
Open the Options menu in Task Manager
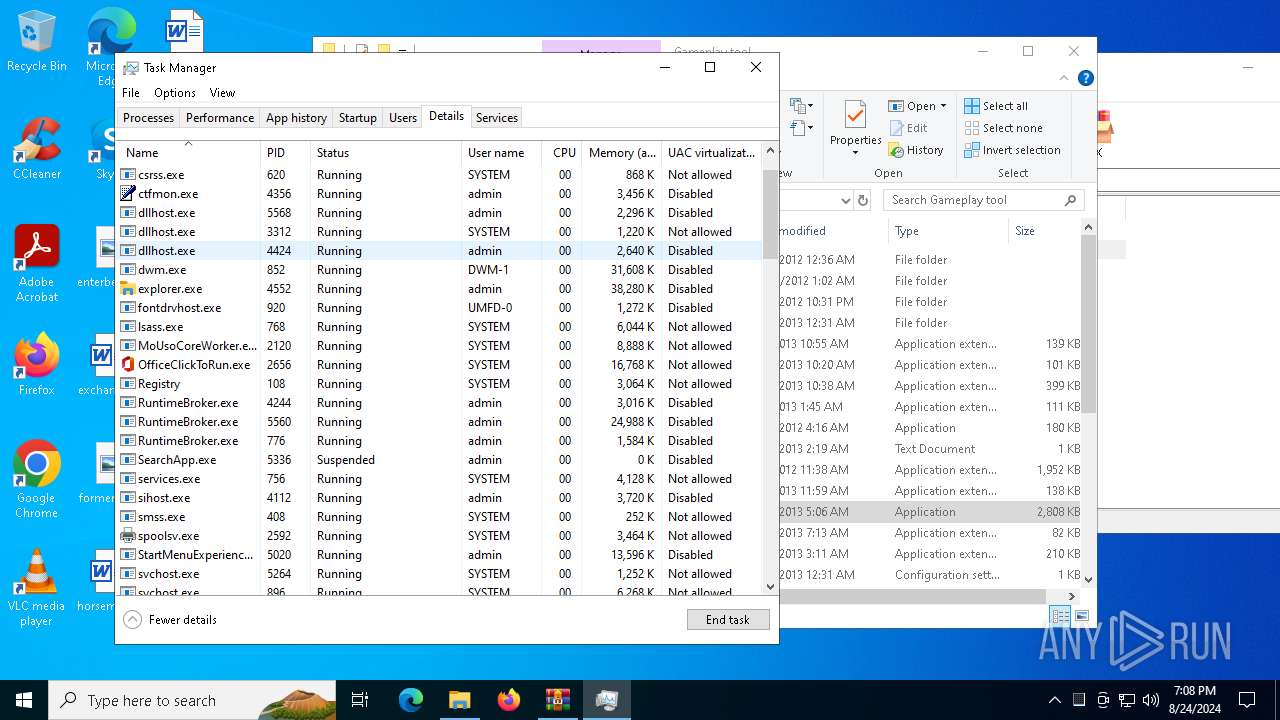pyautogui.click(x=175, y=93)
